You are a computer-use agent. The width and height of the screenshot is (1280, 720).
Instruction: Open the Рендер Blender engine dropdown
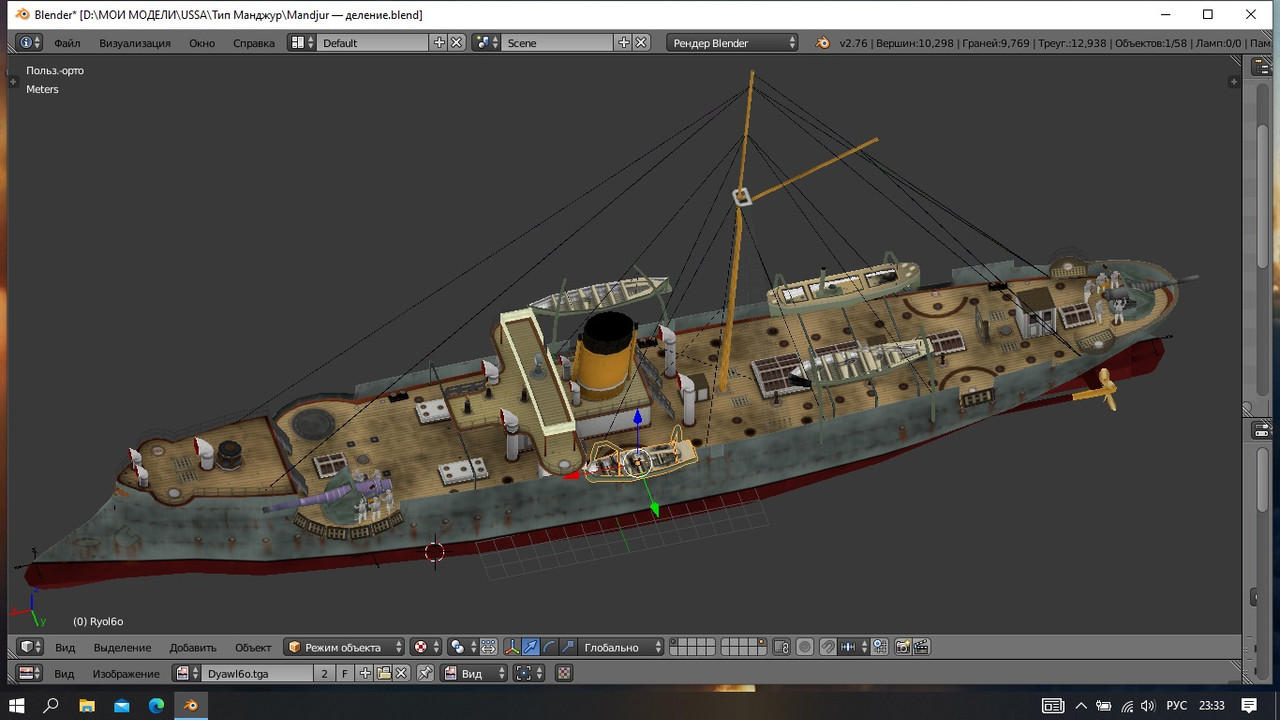[x=734, y=43]
